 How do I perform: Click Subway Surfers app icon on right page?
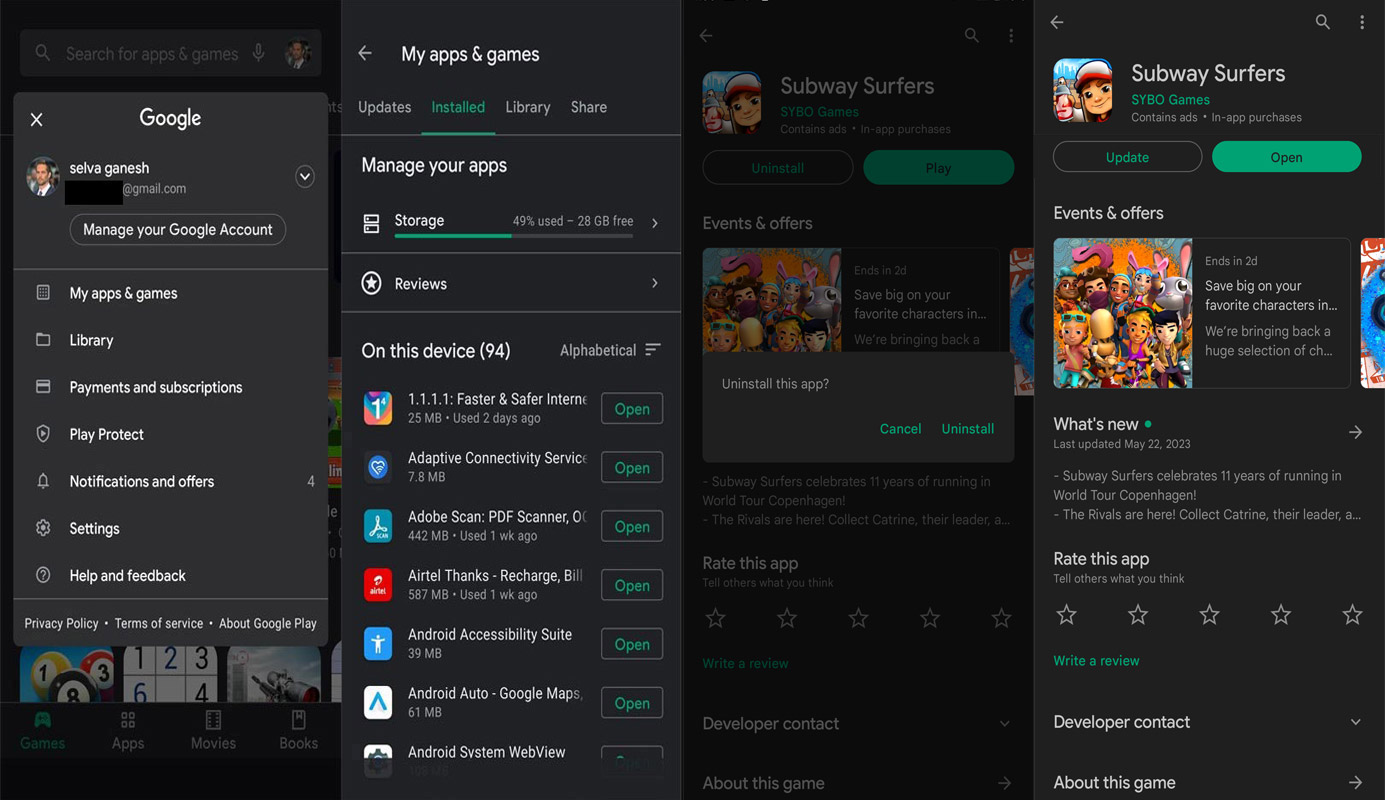point(1083,90)
